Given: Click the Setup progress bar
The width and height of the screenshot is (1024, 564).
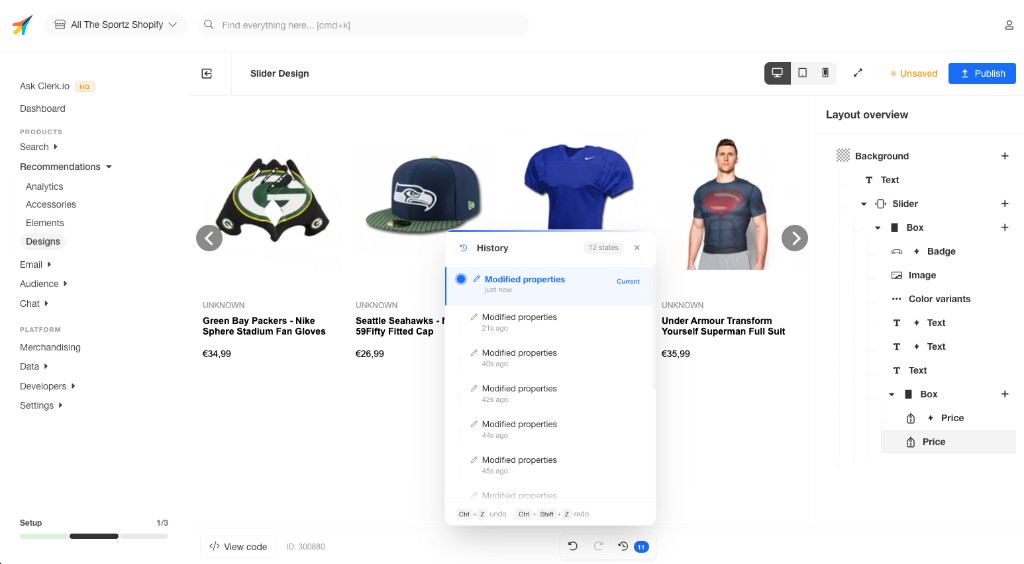Looking at the screenshot, I should (94, 537).
